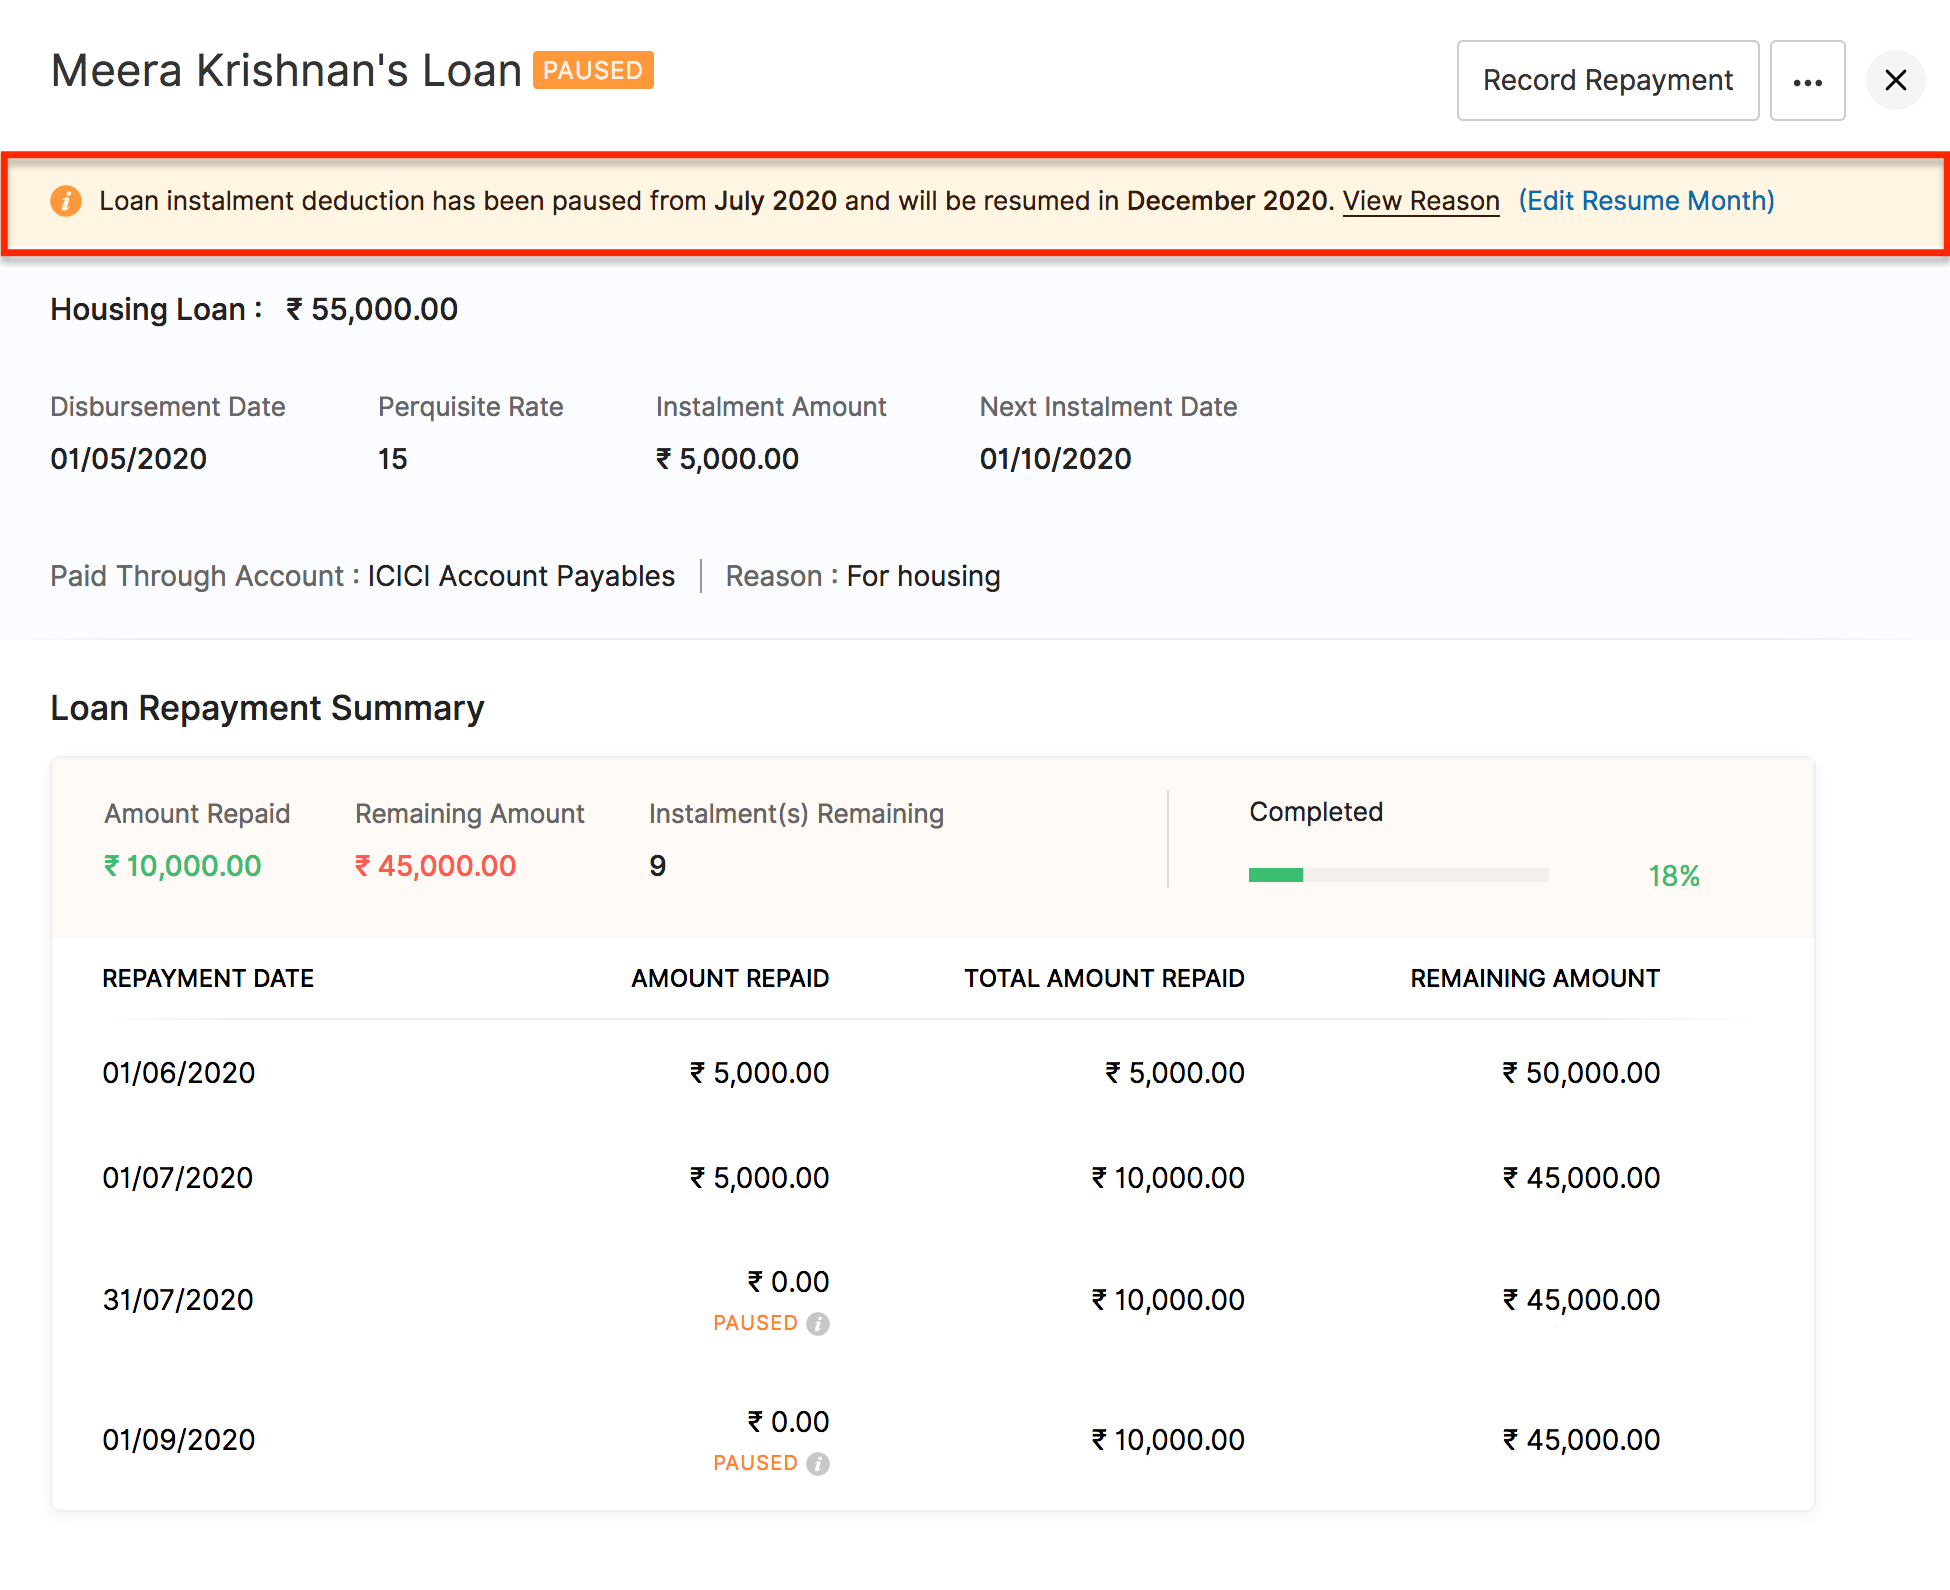This screenshot has width=1950, height=1590.
Task: Click the Next Instalment Date value 01/10/2020
Action: [1055, 459]
